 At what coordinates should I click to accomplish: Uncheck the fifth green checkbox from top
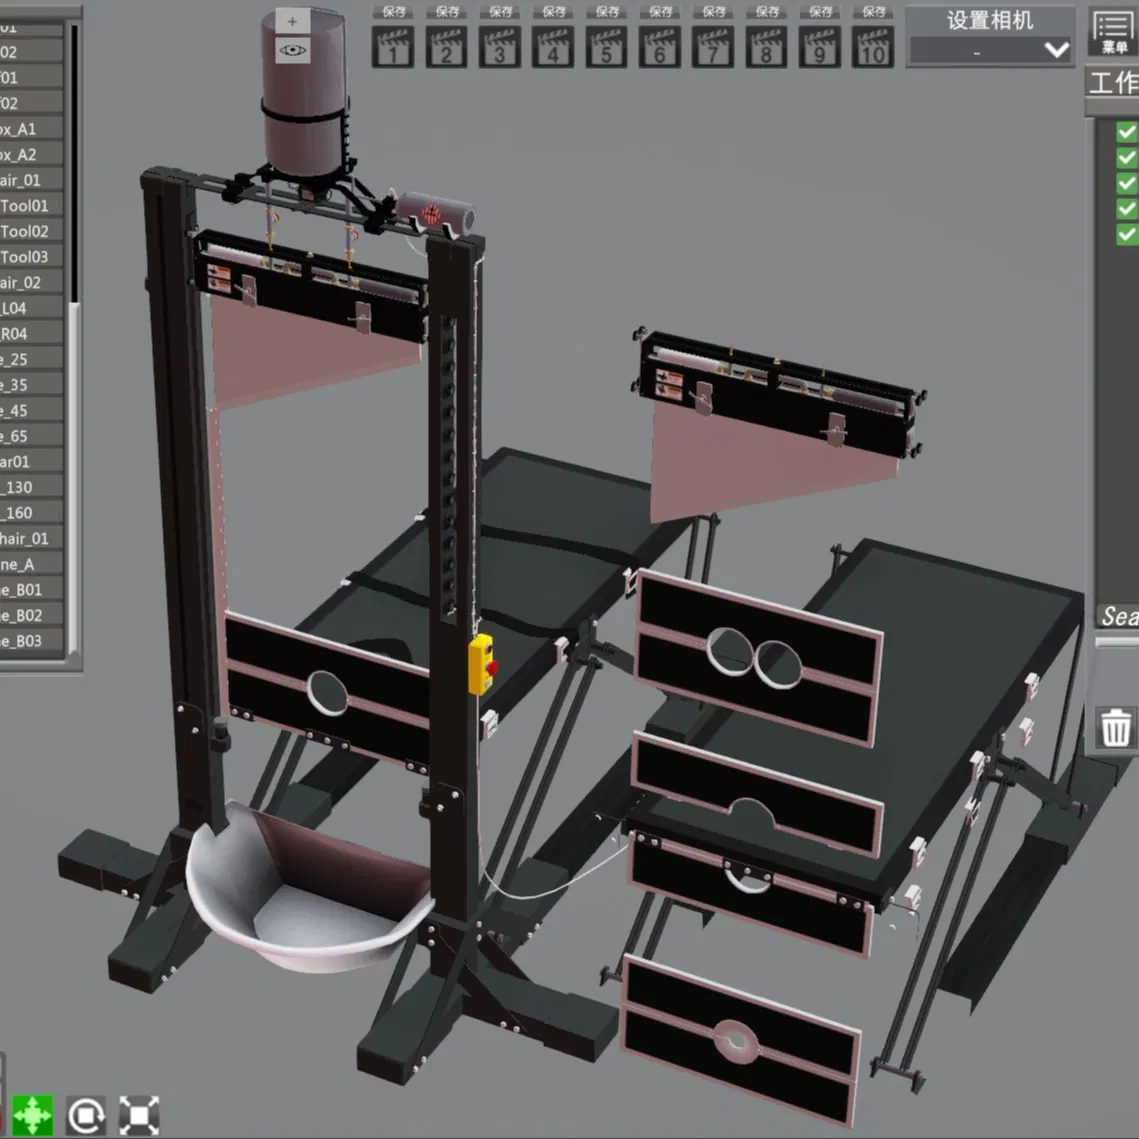click(1127, 234)
